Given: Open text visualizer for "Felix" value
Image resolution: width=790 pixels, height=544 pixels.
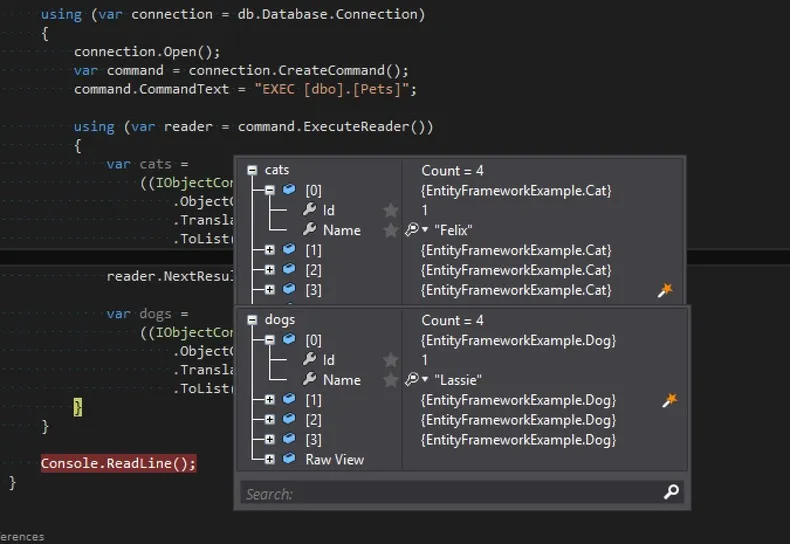Looking at the screenshot, I should pyautogui.click(x=412, y=230).
